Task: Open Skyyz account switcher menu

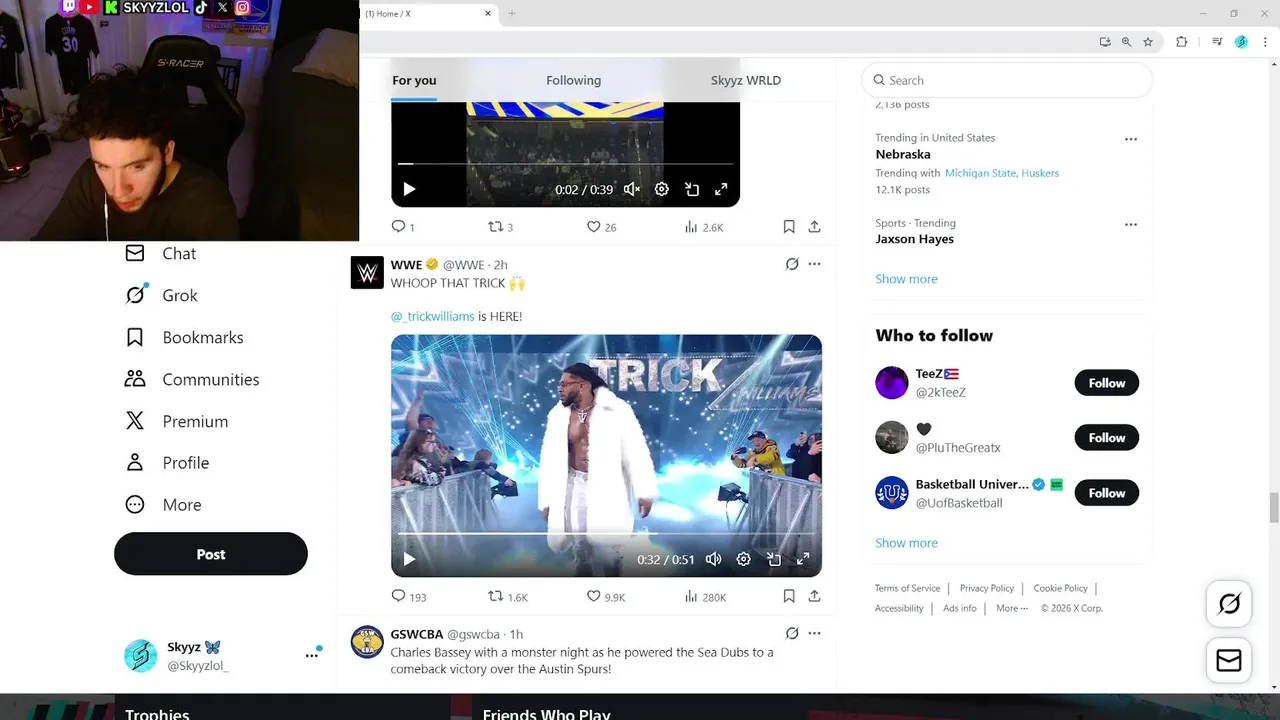Action: point(220,656)
